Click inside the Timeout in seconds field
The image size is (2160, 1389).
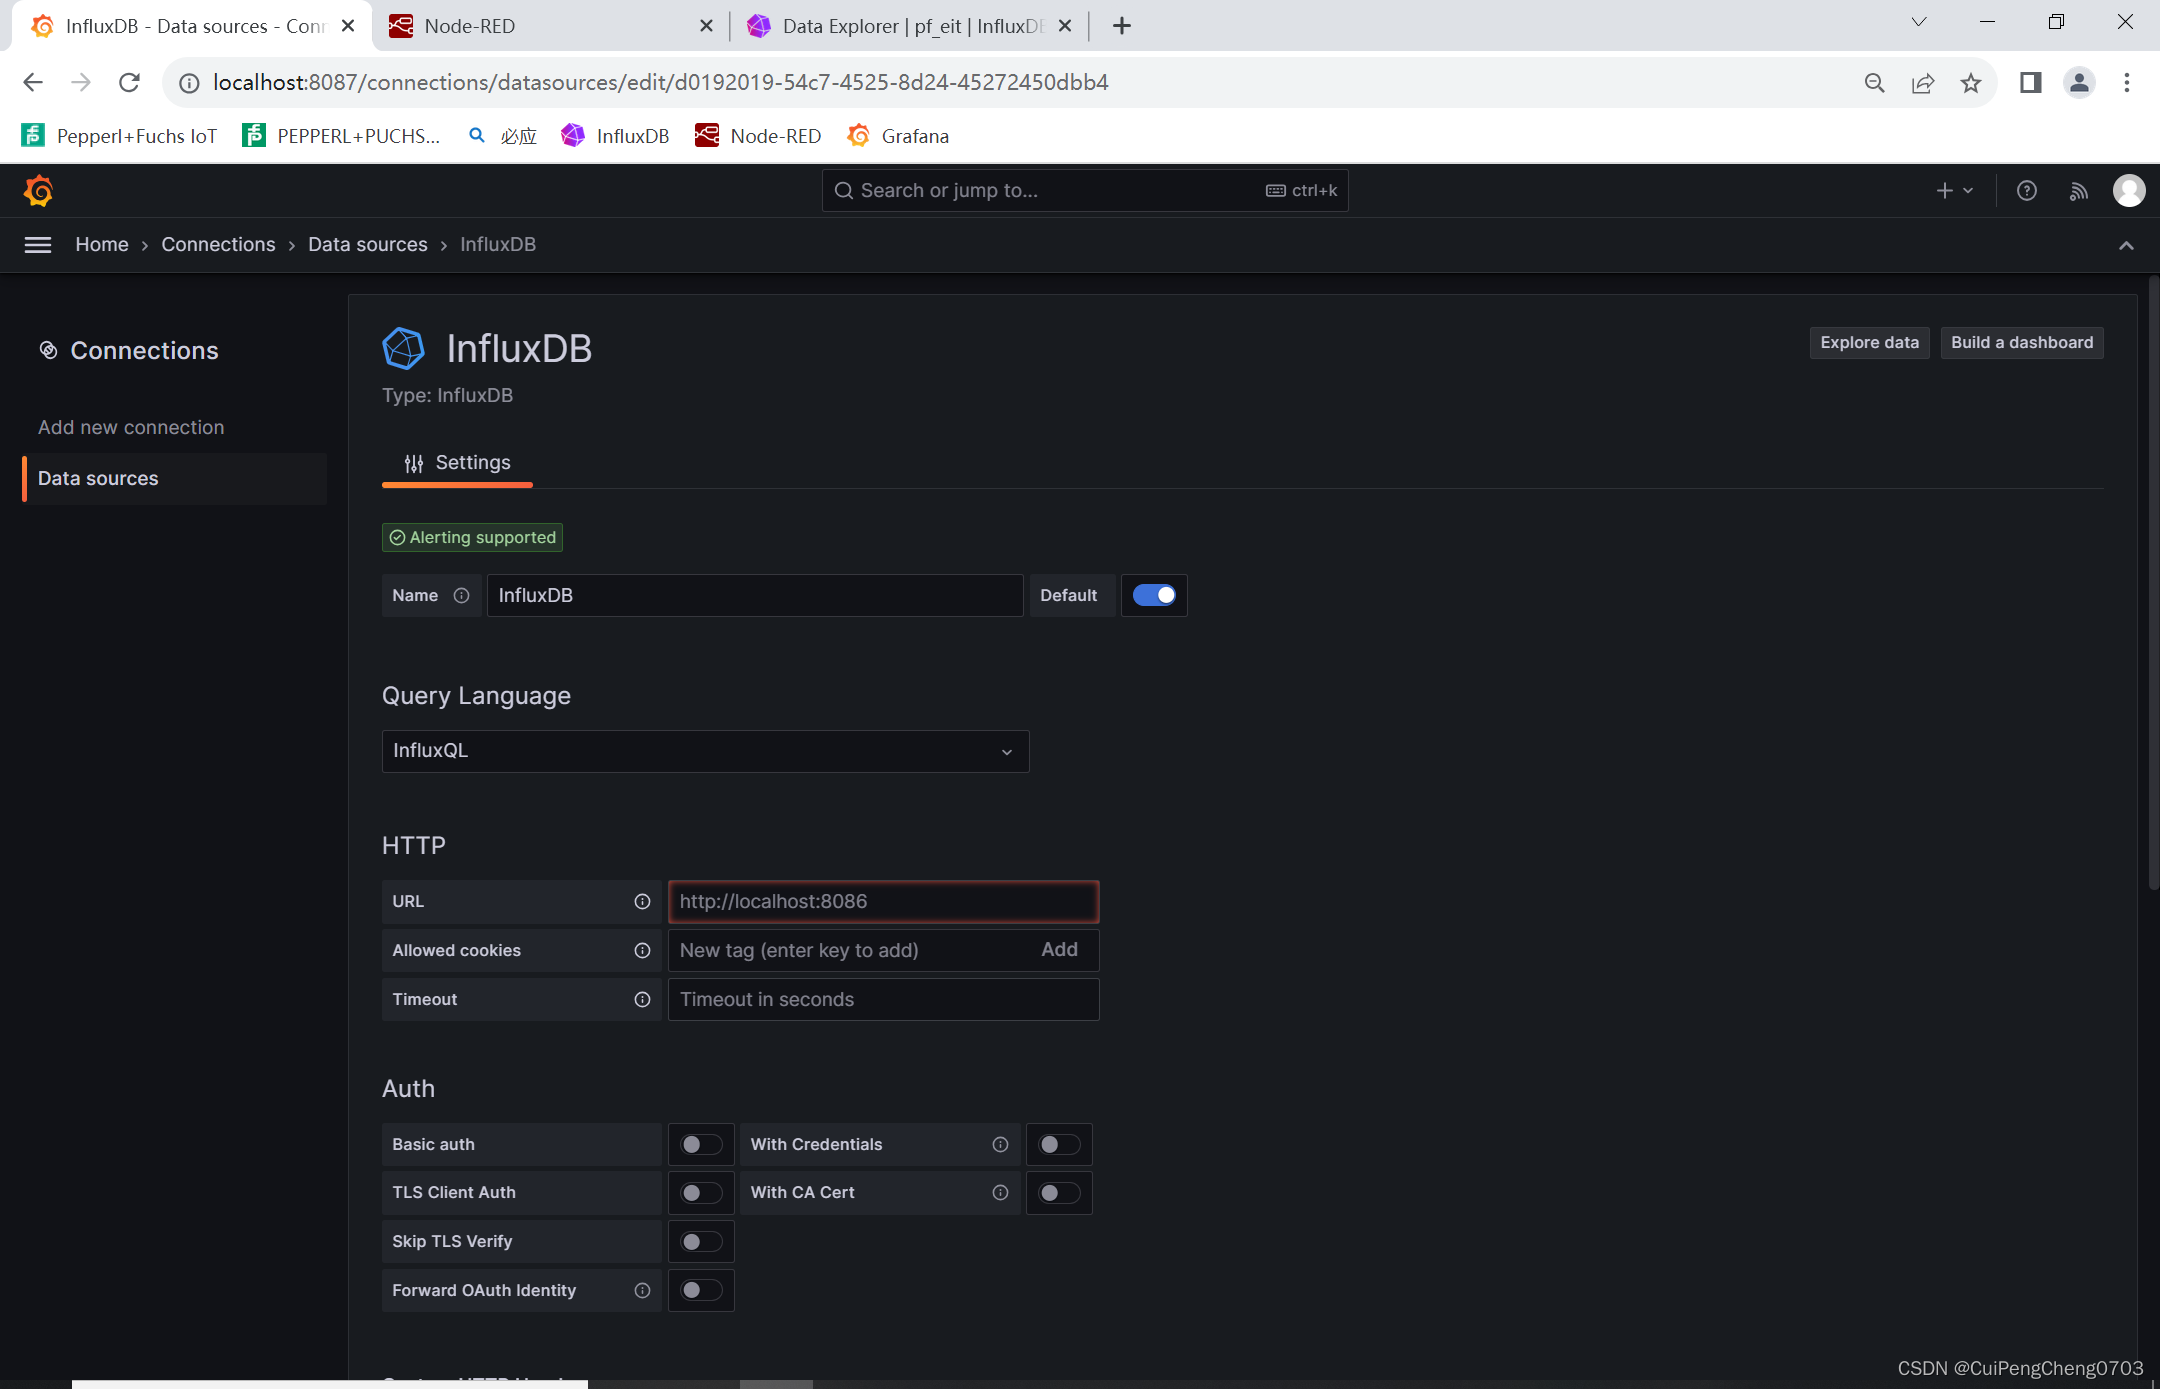[882, 999]
